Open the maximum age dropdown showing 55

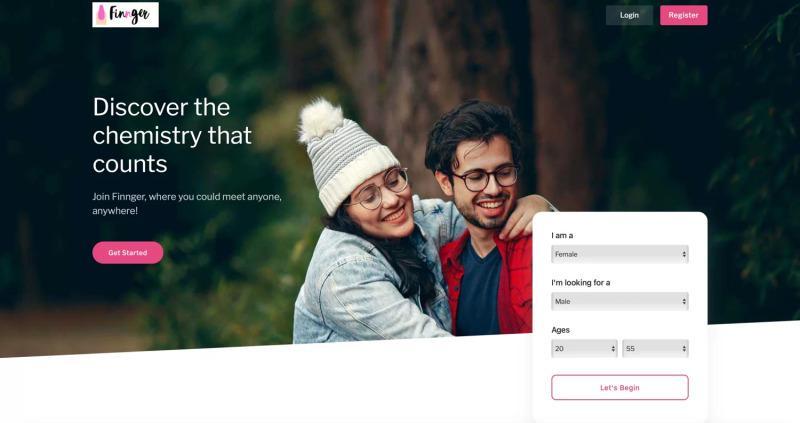click(x=656, y=349)
